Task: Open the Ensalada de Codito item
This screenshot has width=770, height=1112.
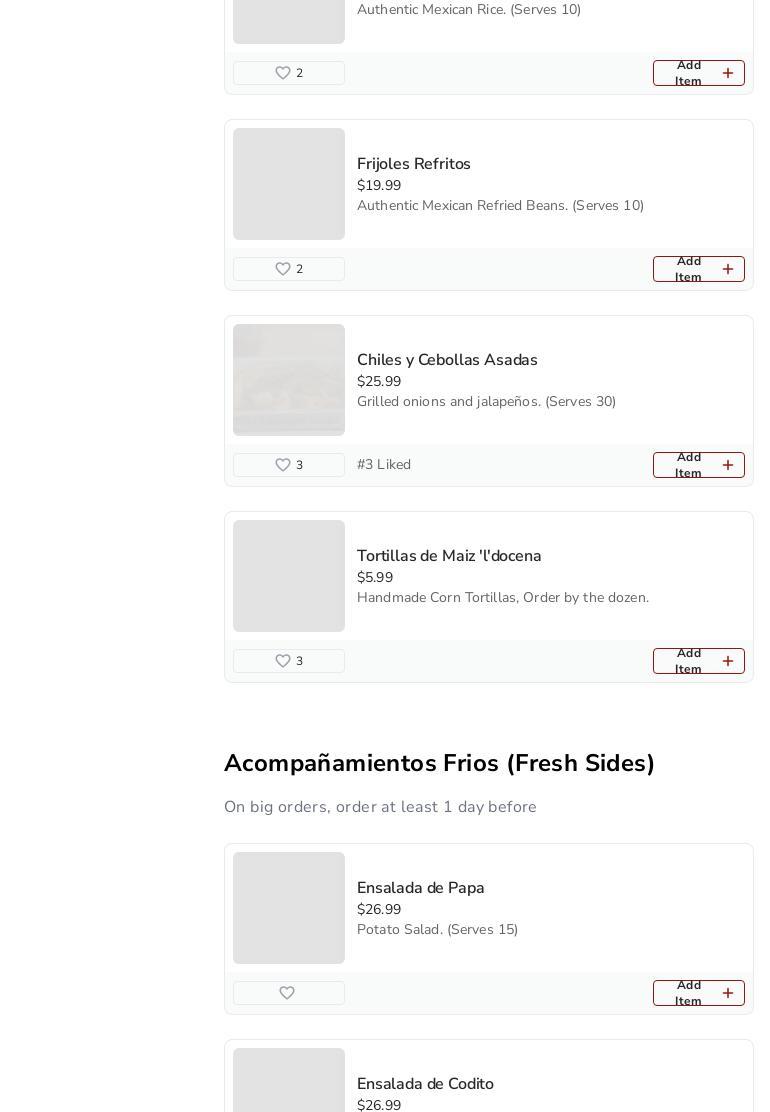Action: 425,1084
